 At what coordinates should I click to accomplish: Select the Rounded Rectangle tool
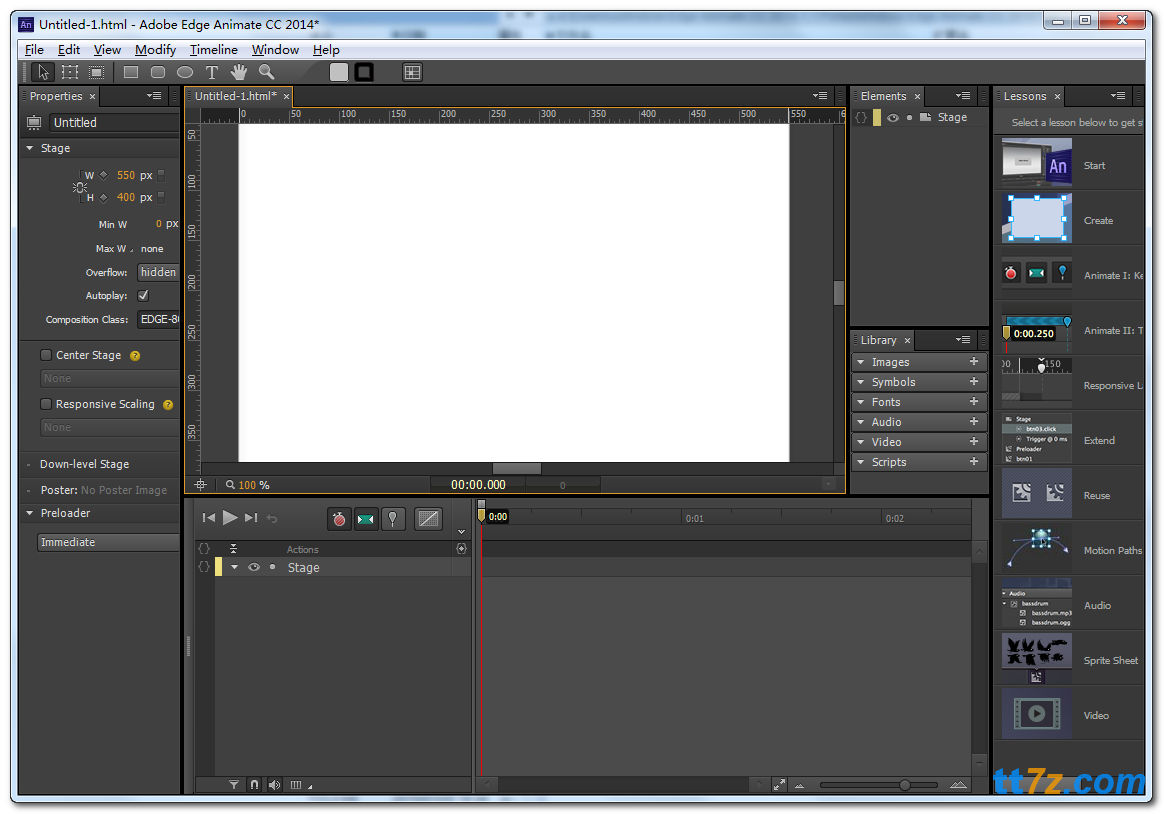(x=157, y=72)
